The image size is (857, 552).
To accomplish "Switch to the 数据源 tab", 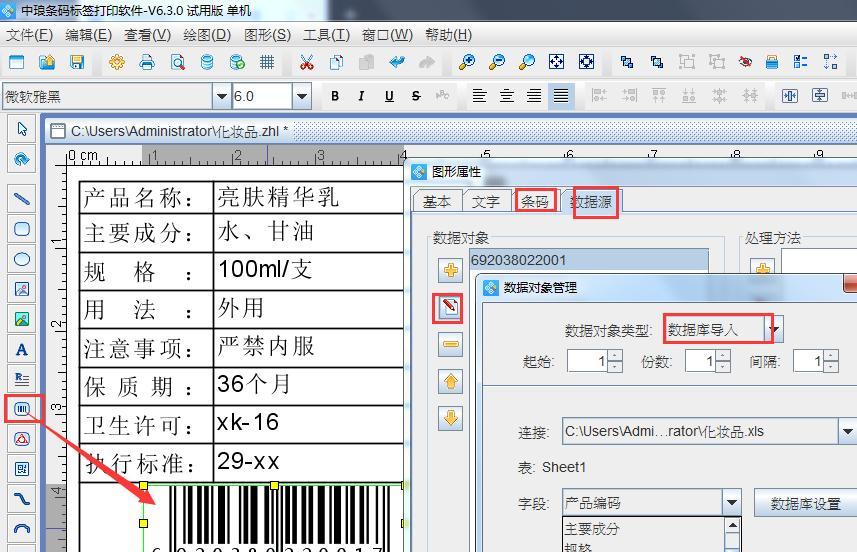I will pyautogui.click(x=591, y=202).
